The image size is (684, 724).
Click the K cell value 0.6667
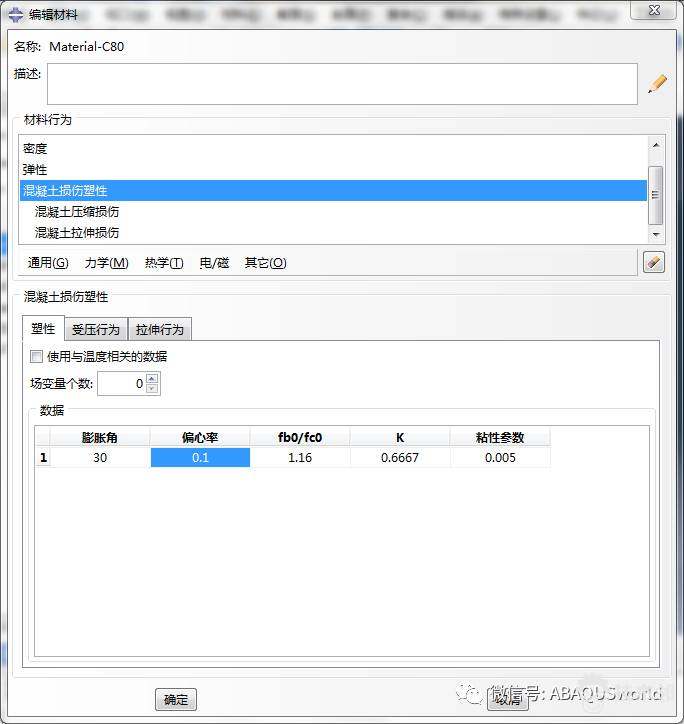click(400, 458)
